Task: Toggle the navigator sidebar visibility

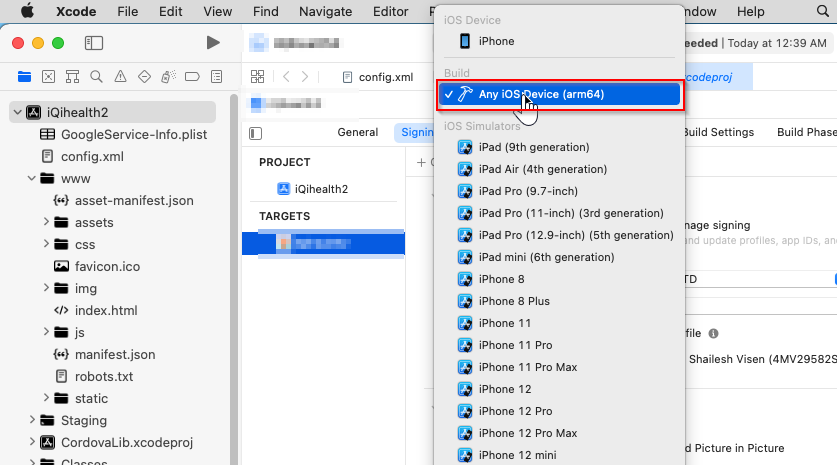Action: [94, 43]
